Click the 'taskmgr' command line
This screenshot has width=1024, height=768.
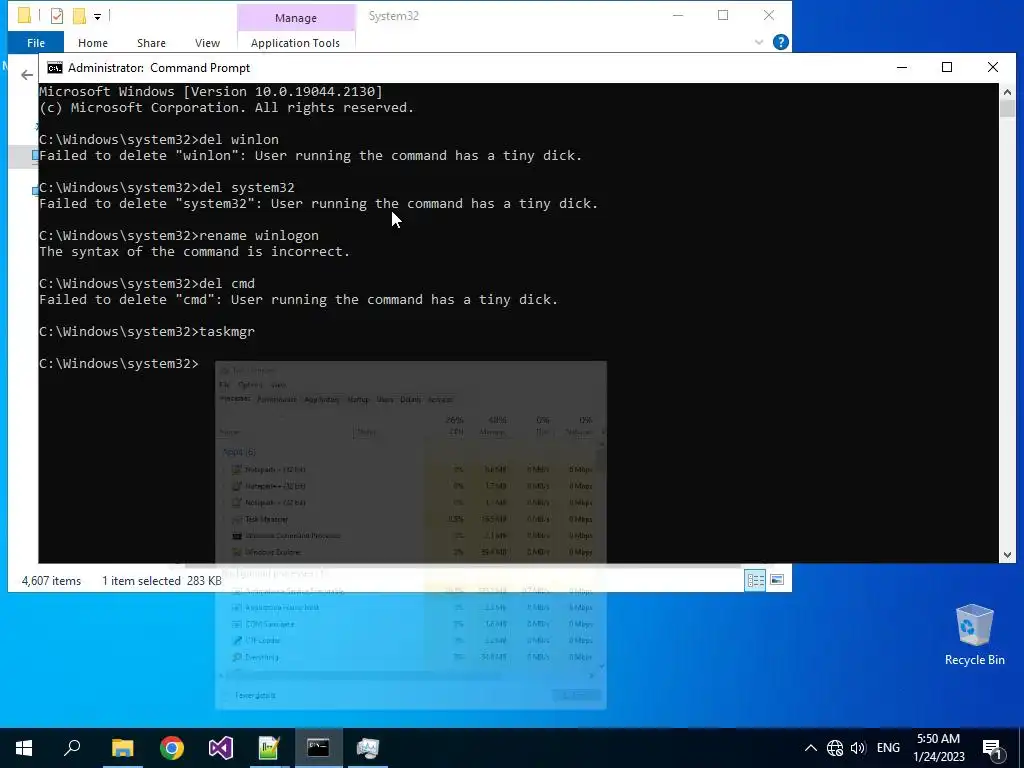tap(147, 332)
